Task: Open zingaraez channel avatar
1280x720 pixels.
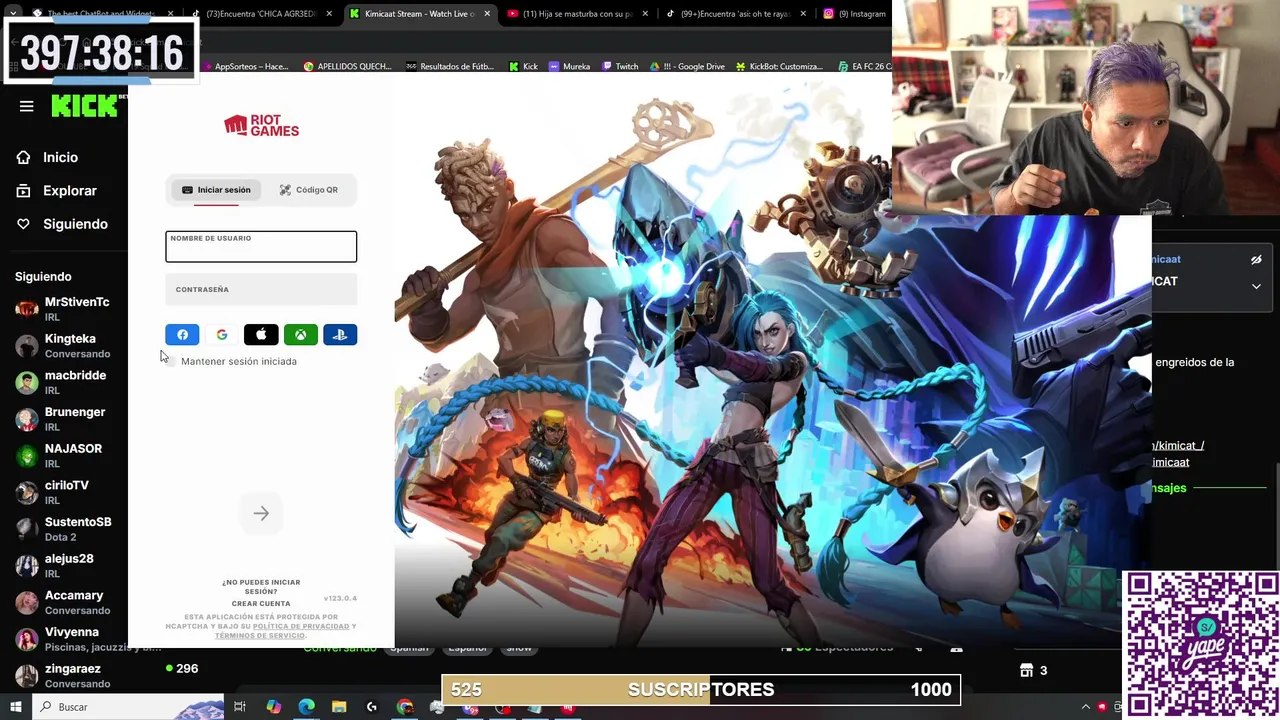Action: 27,676
